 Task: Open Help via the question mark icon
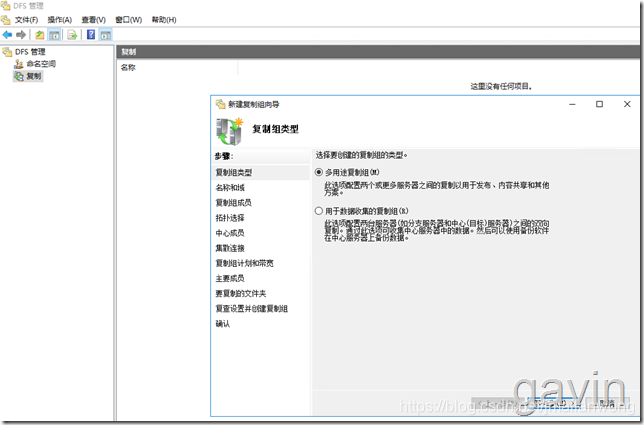pyautogui.click(x=91, y=35)
